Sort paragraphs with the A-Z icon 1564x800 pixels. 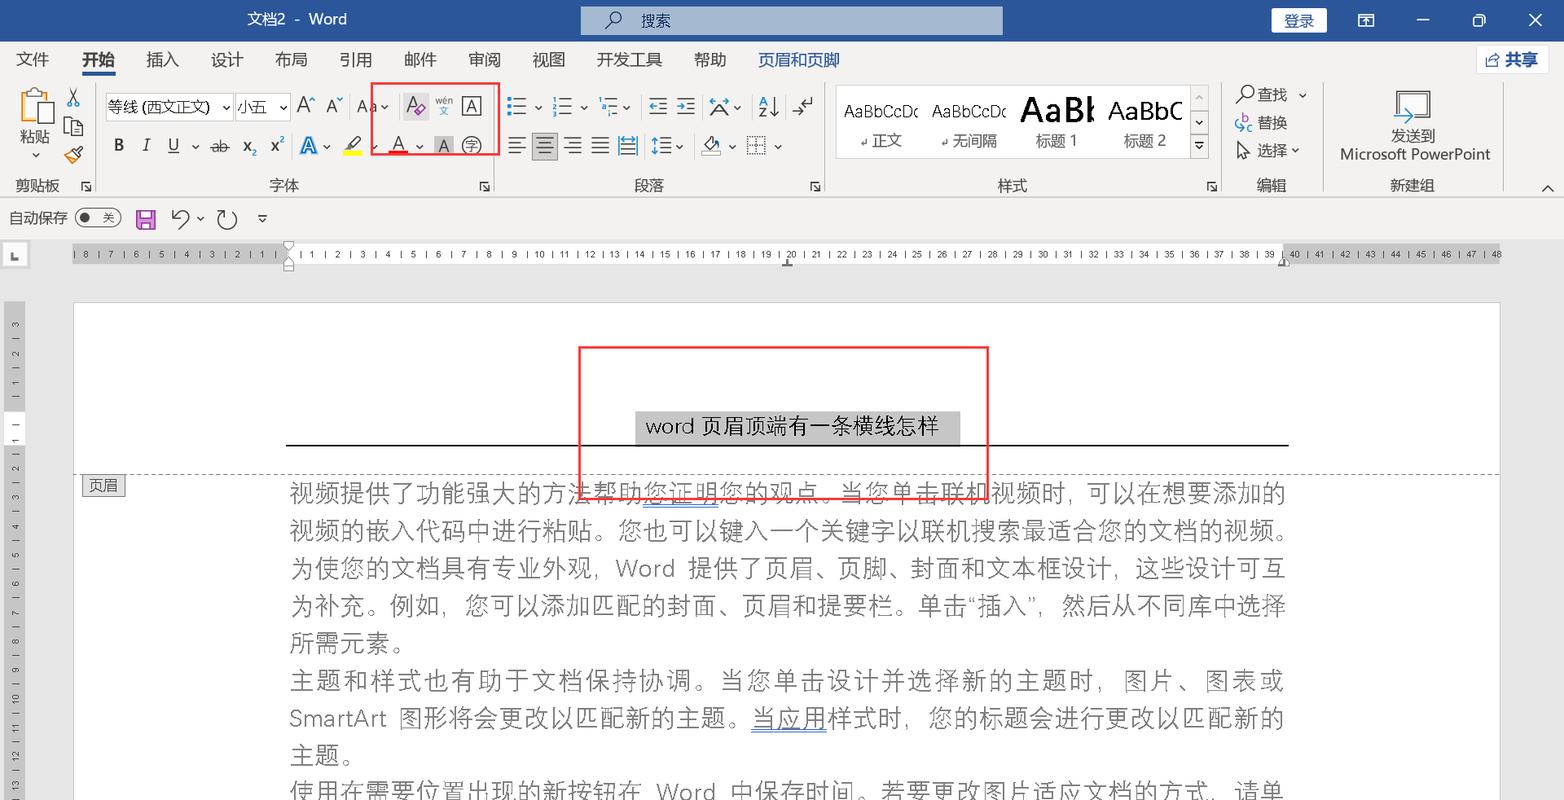coord(769,106)
